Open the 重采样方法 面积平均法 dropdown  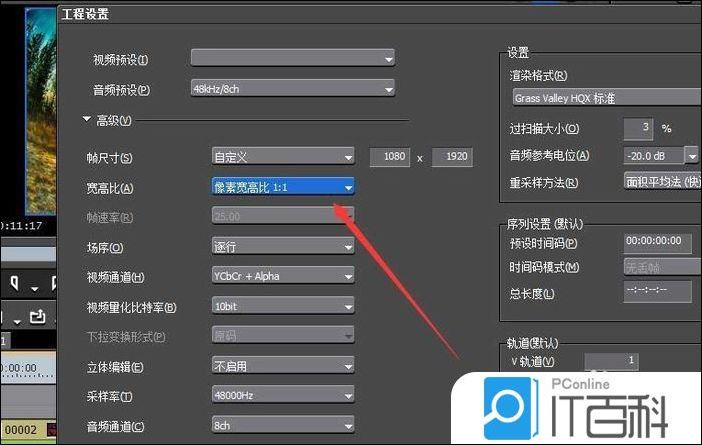click(x=663, y=181)
